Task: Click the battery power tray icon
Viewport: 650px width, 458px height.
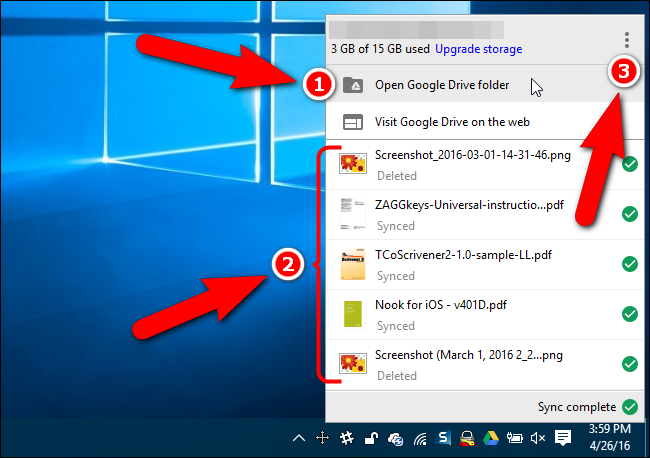Action: pos(514,438)
